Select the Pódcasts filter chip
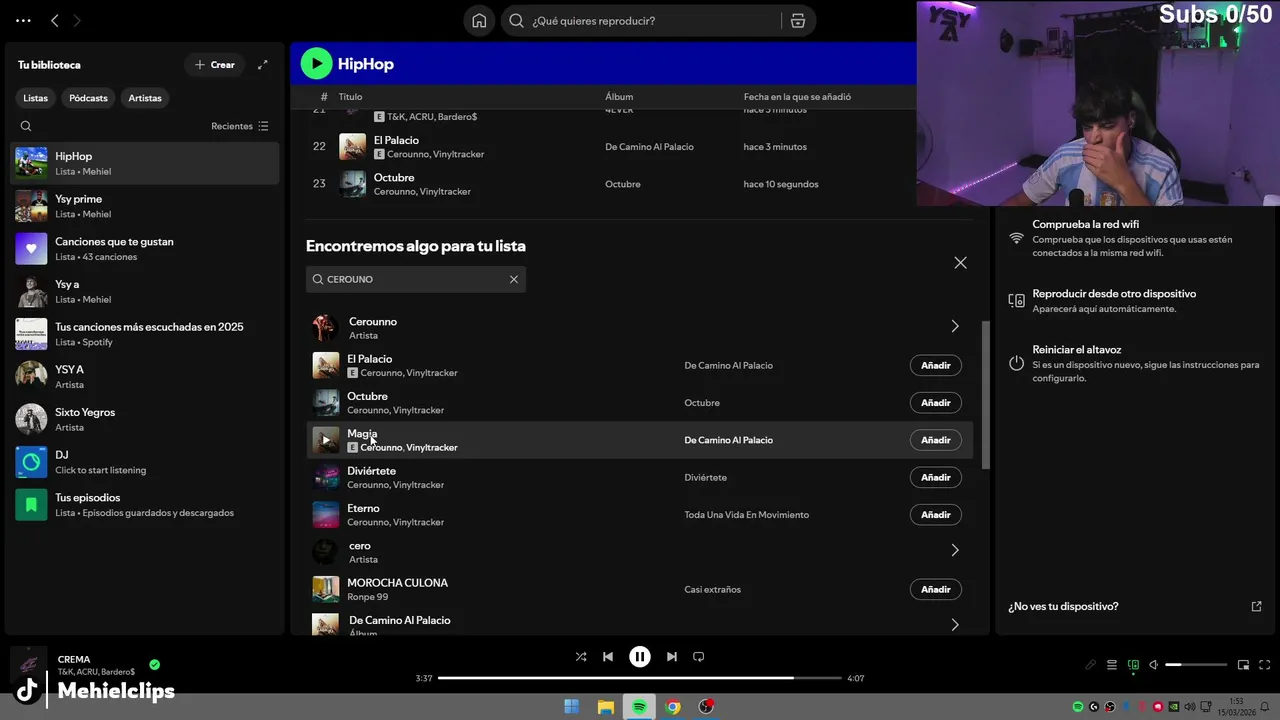1280x720 pixels. (x=88, y=98)
